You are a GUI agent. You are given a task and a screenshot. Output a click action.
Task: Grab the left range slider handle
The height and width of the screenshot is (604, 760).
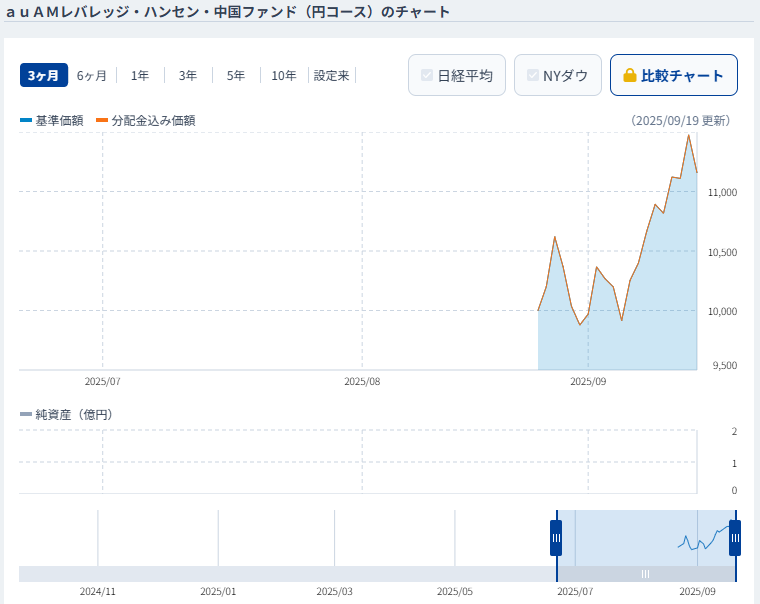click(556, 538)
